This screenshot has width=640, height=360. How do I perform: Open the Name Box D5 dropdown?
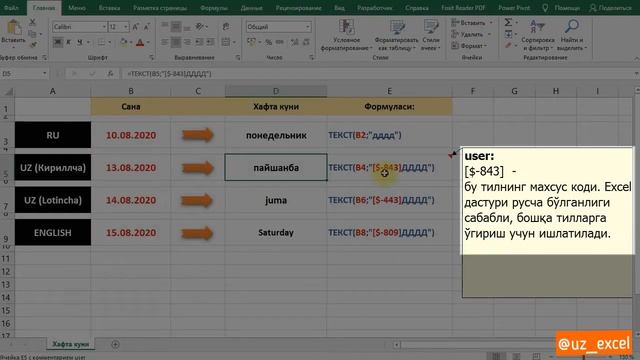tap(44, 74)
